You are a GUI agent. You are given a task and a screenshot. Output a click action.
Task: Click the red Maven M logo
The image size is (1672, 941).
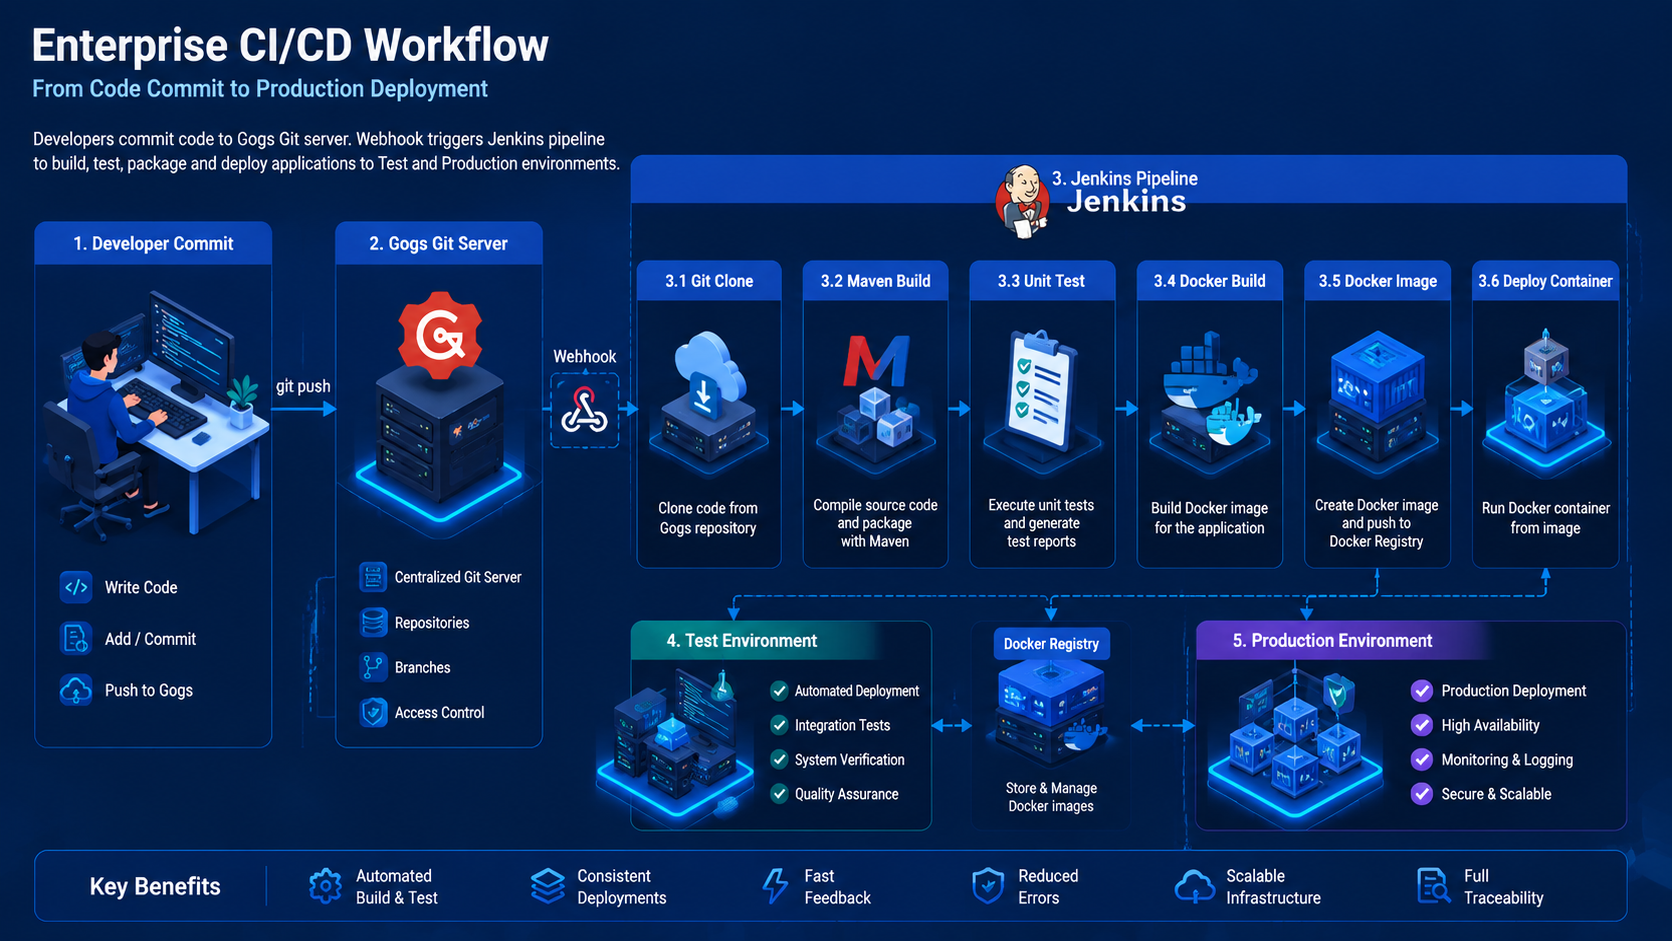coord(876,361)
